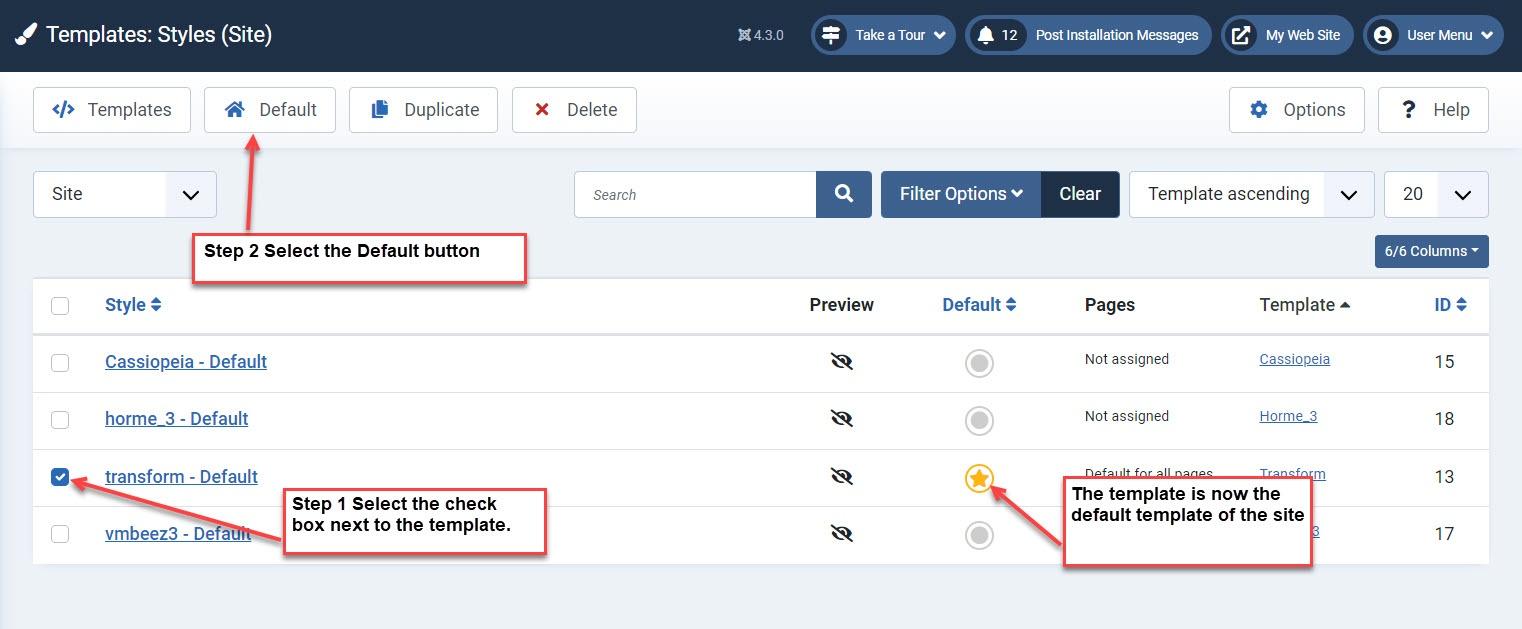Click the Templates toolbar button

click(x=111, y=110)
